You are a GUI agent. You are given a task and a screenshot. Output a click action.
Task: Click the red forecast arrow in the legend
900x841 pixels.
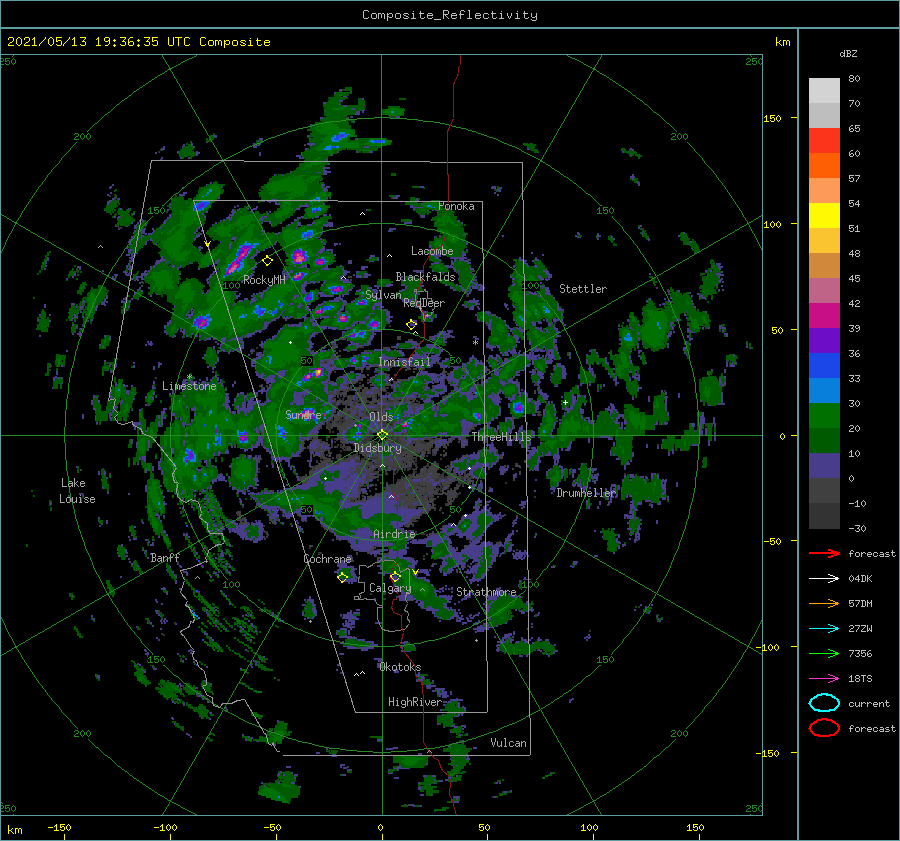click(x=824, y=553)
